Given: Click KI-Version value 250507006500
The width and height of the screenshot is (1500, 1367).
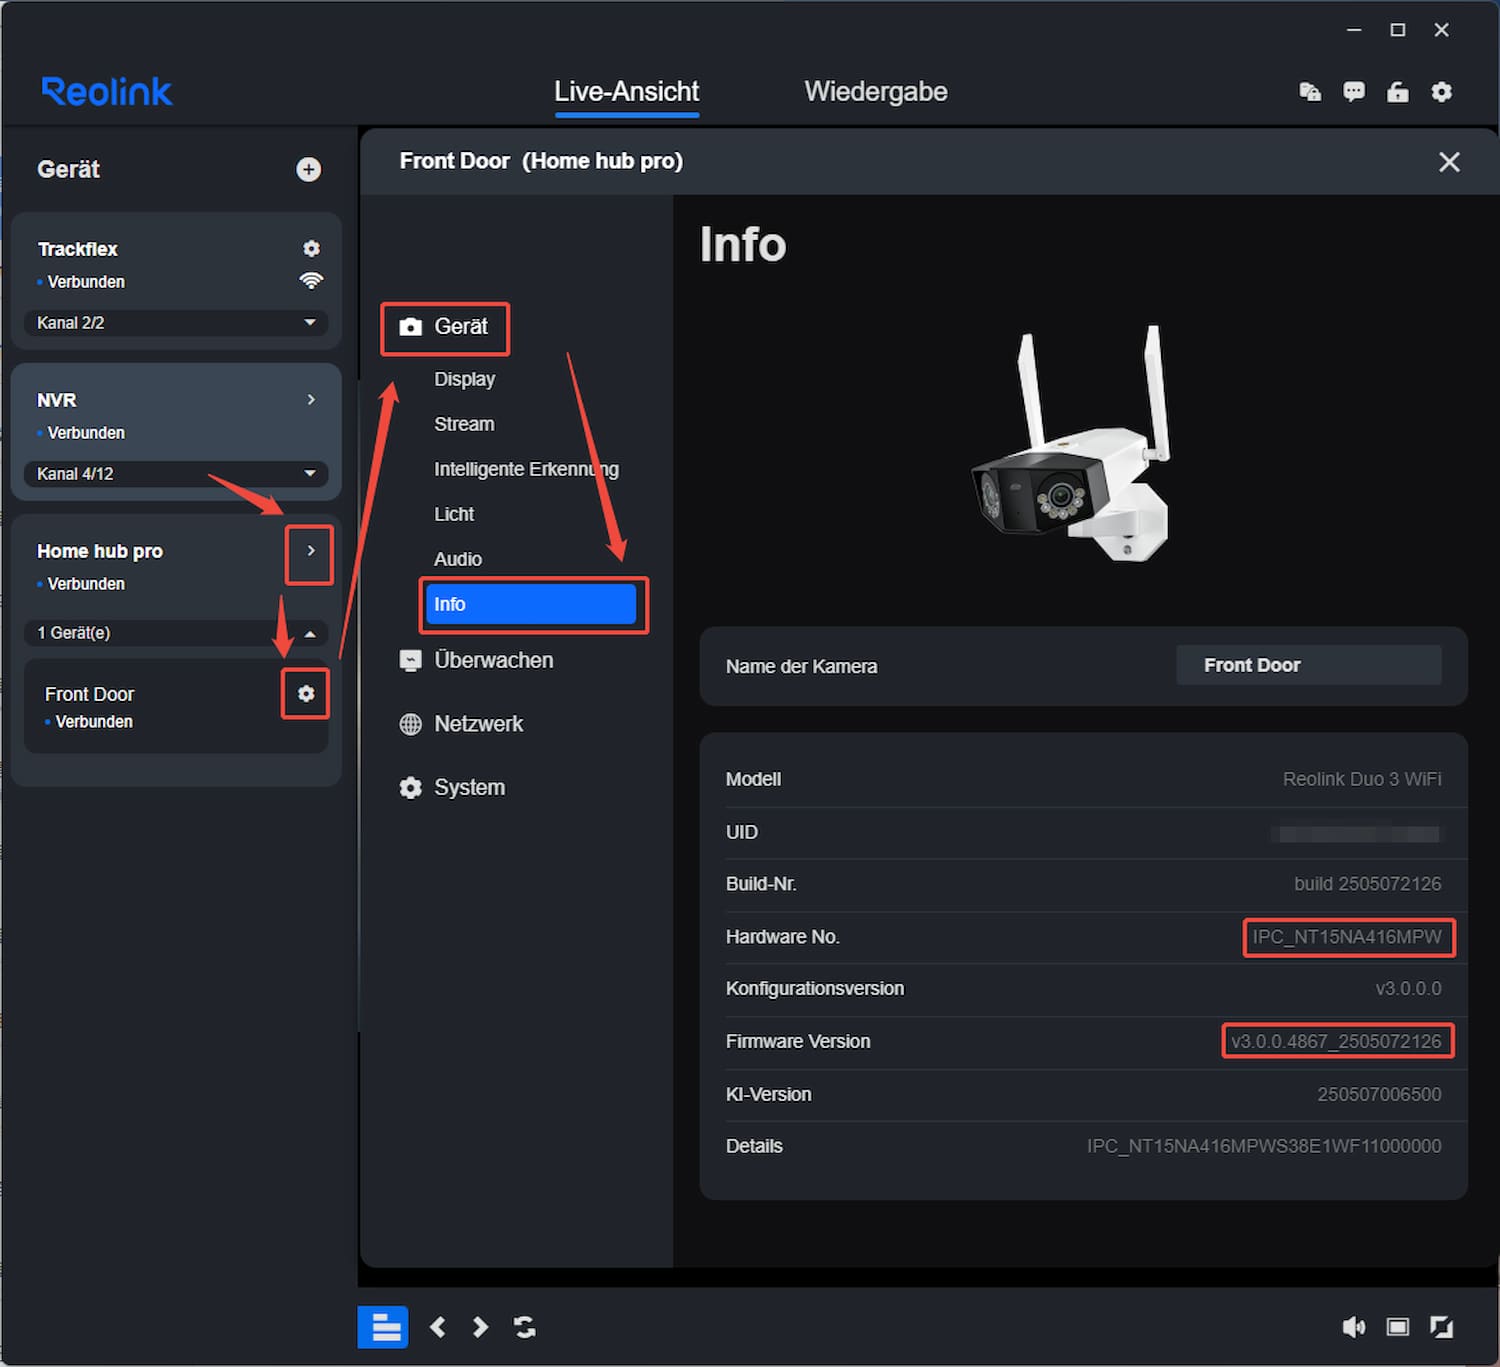Looking at the screenshot, I should tap(1379, 1094).
